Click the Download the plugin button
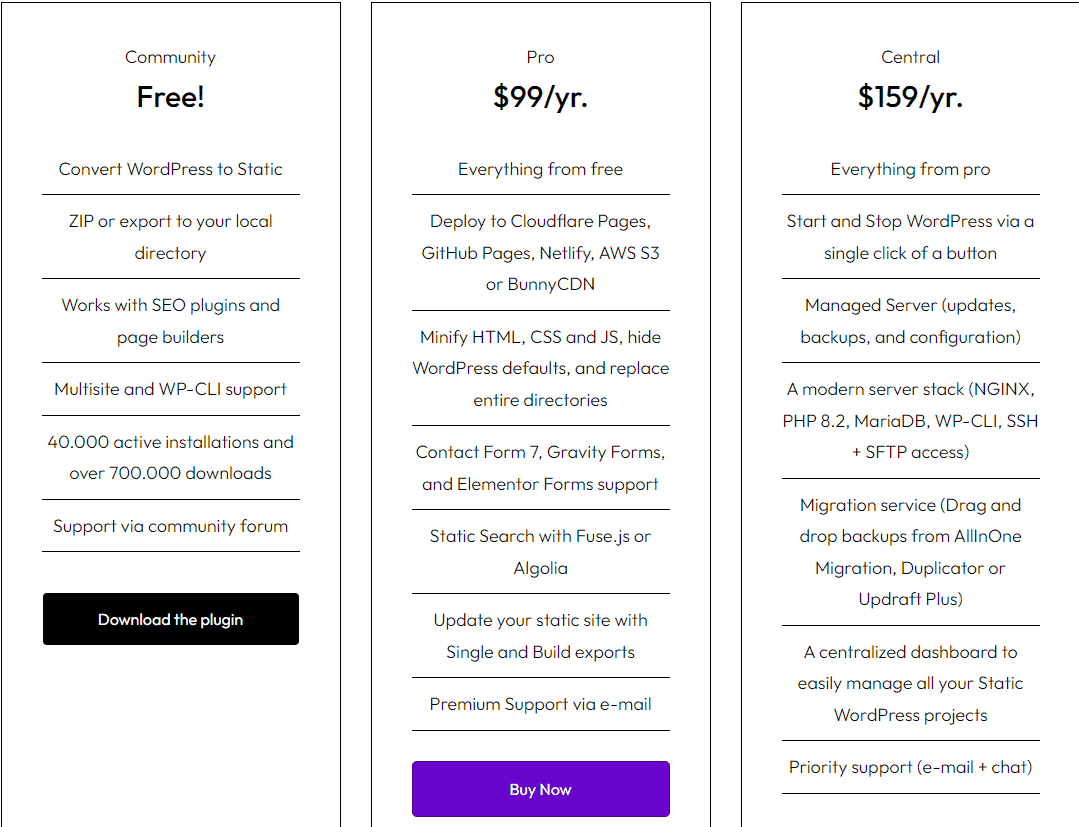Viewport: 1079px width, 827px height. 170,619
